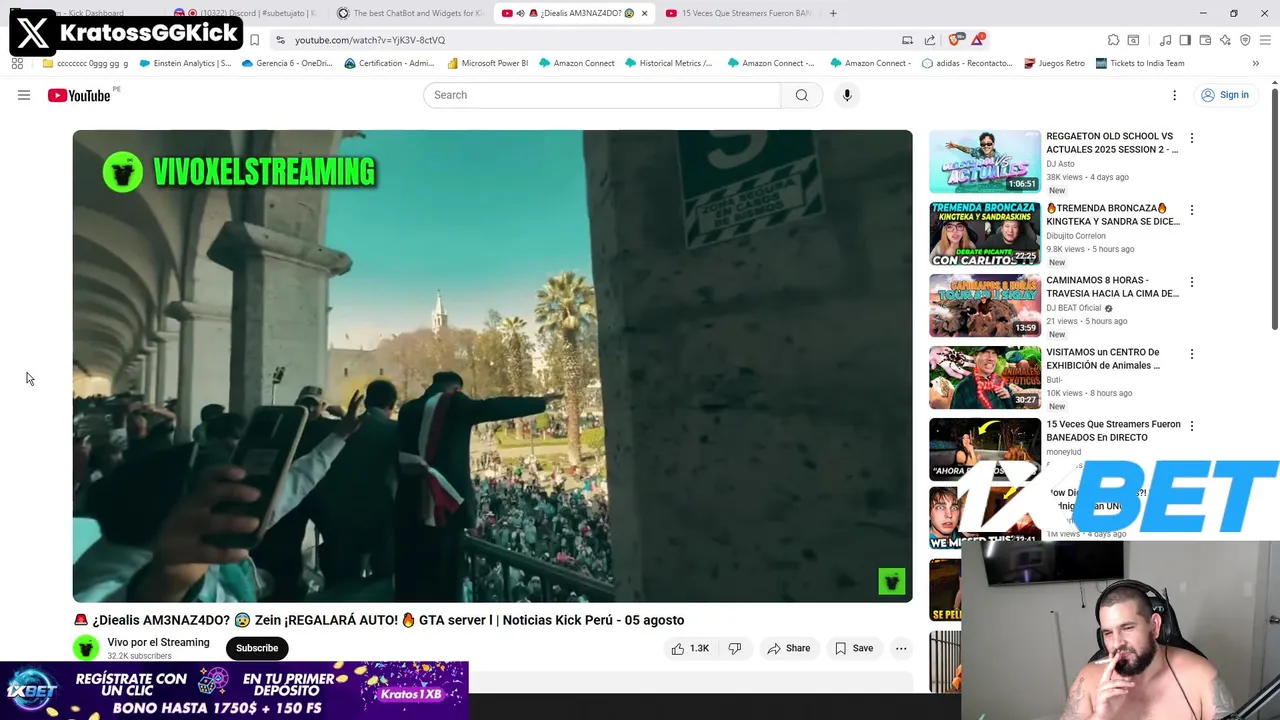The height and width of the screenshot is (720, 1280).
Task: Open Brave main hamburger menu
Action: click(1265, 40)
